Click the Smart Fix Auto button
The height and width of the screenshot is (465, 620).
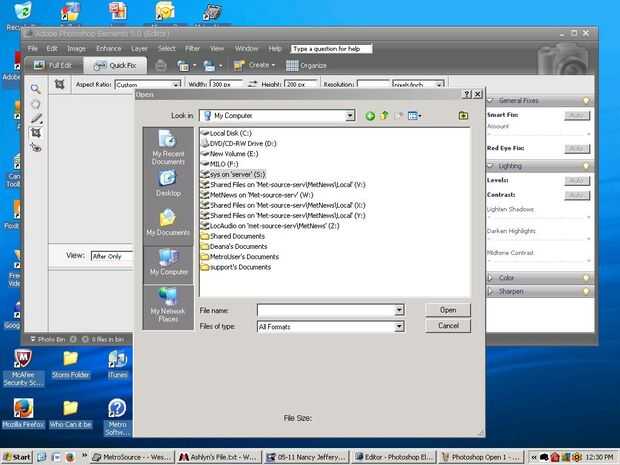(x=577, y=115)
